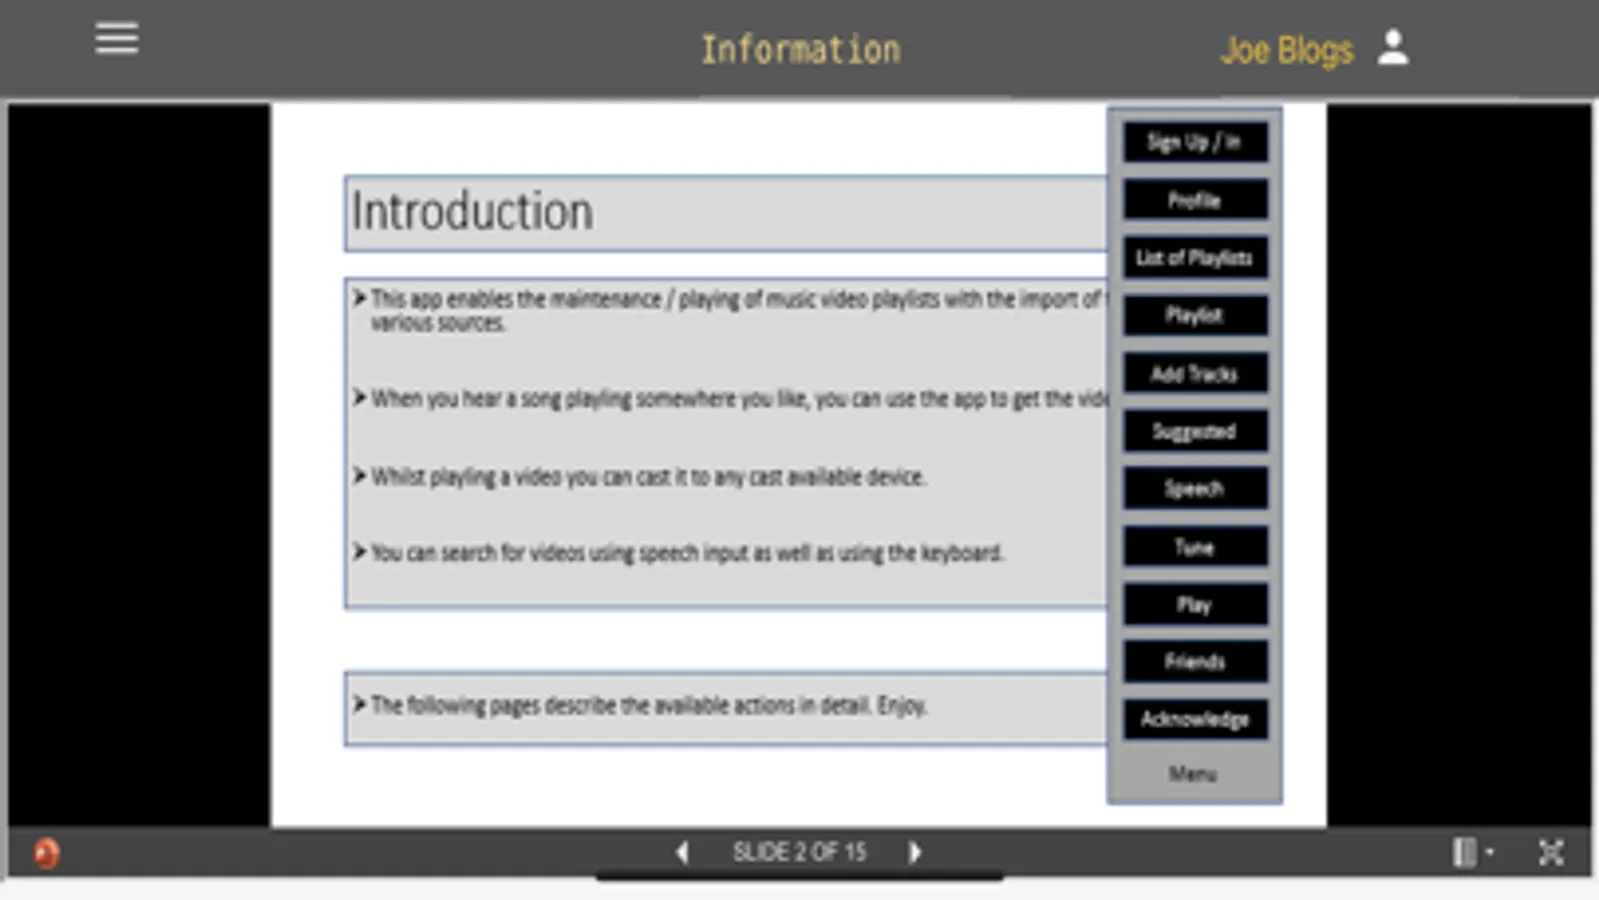This screenshot has height=900, width=1599.
Task: Click 'The following pages describe' text
Action: coord(640,705)
